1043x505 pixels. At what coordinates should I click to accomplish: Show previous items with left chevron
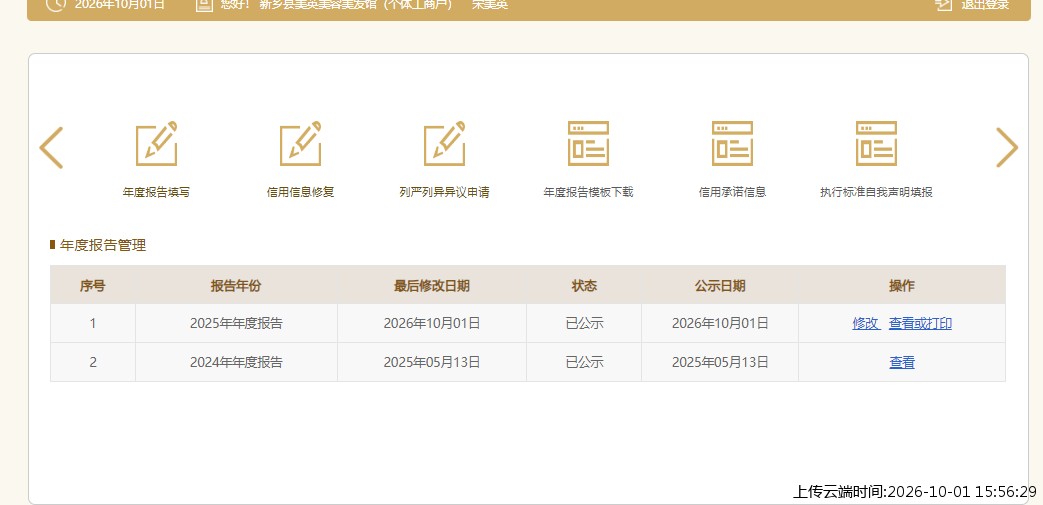(x=51, y=148)
